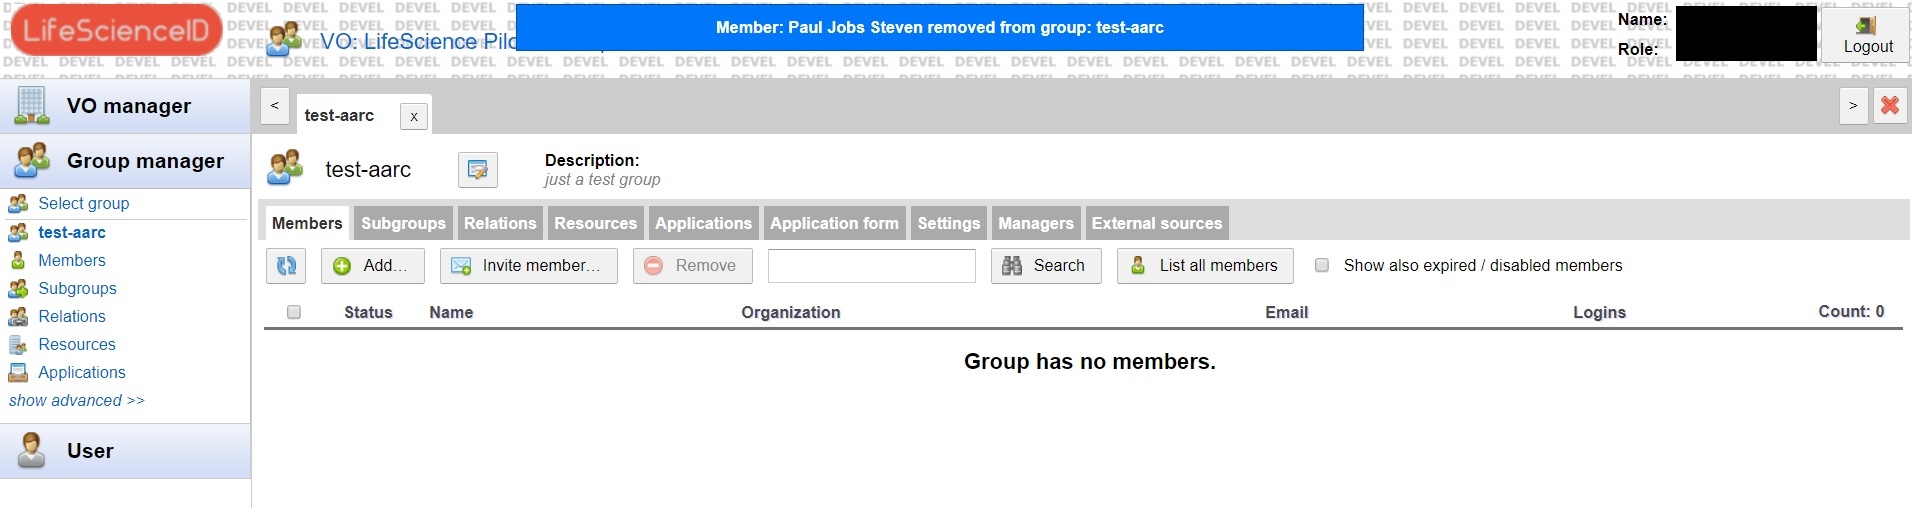Expand show advanced >> options
1912x508 pixels.
point(77,400)
